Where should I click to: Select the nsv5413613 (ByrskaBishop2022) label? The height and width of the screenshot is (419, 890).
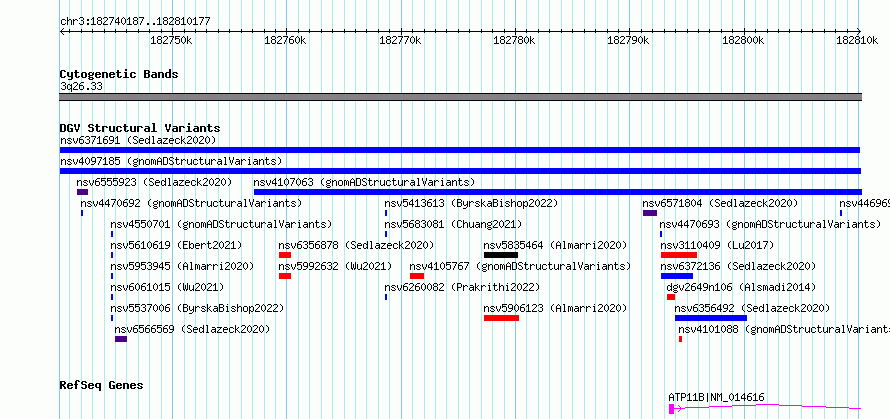[x=471, y=203]
